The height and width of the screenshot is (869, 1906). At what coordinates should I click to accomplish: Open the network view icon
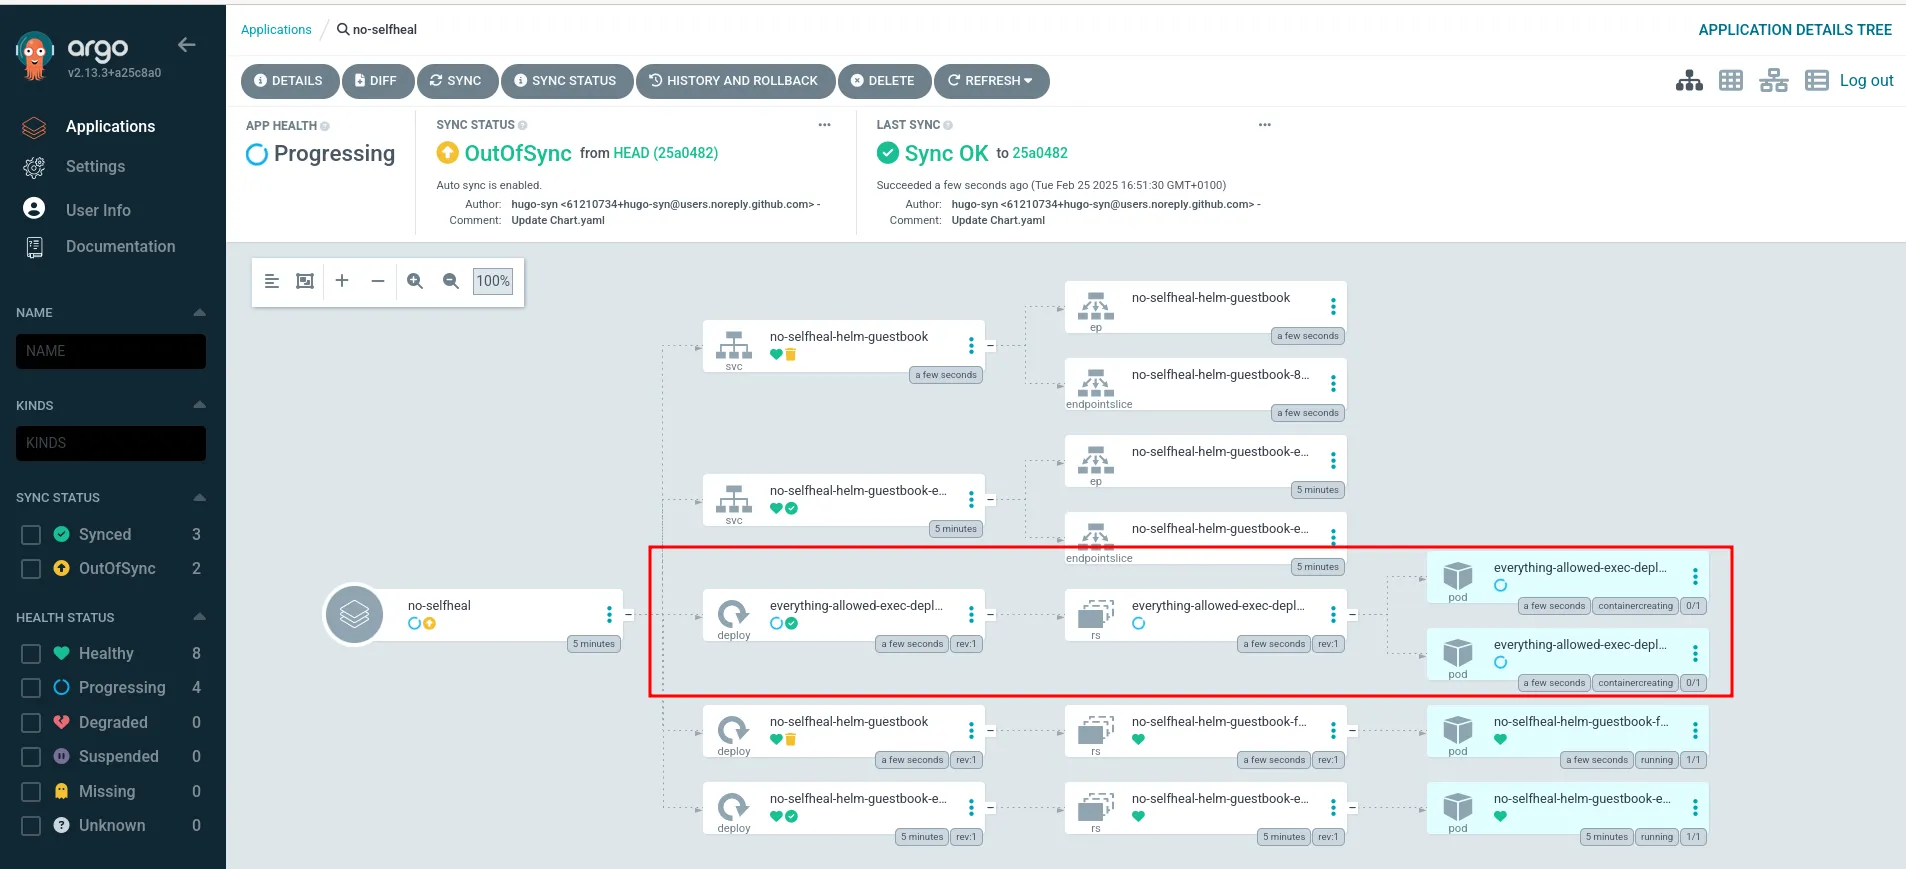(x=1774, y=81)
